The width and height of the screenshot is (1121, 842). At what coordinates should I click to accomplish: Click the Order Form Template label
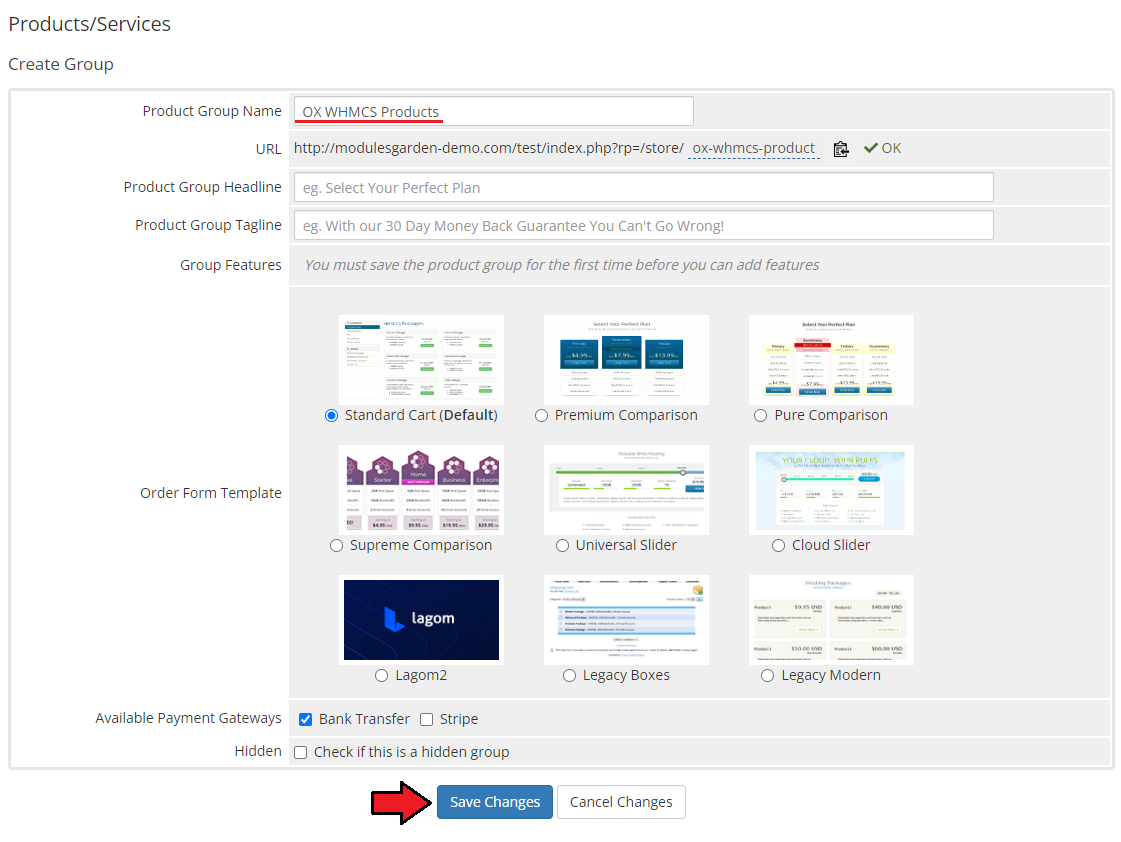click(x=211, y=493)
